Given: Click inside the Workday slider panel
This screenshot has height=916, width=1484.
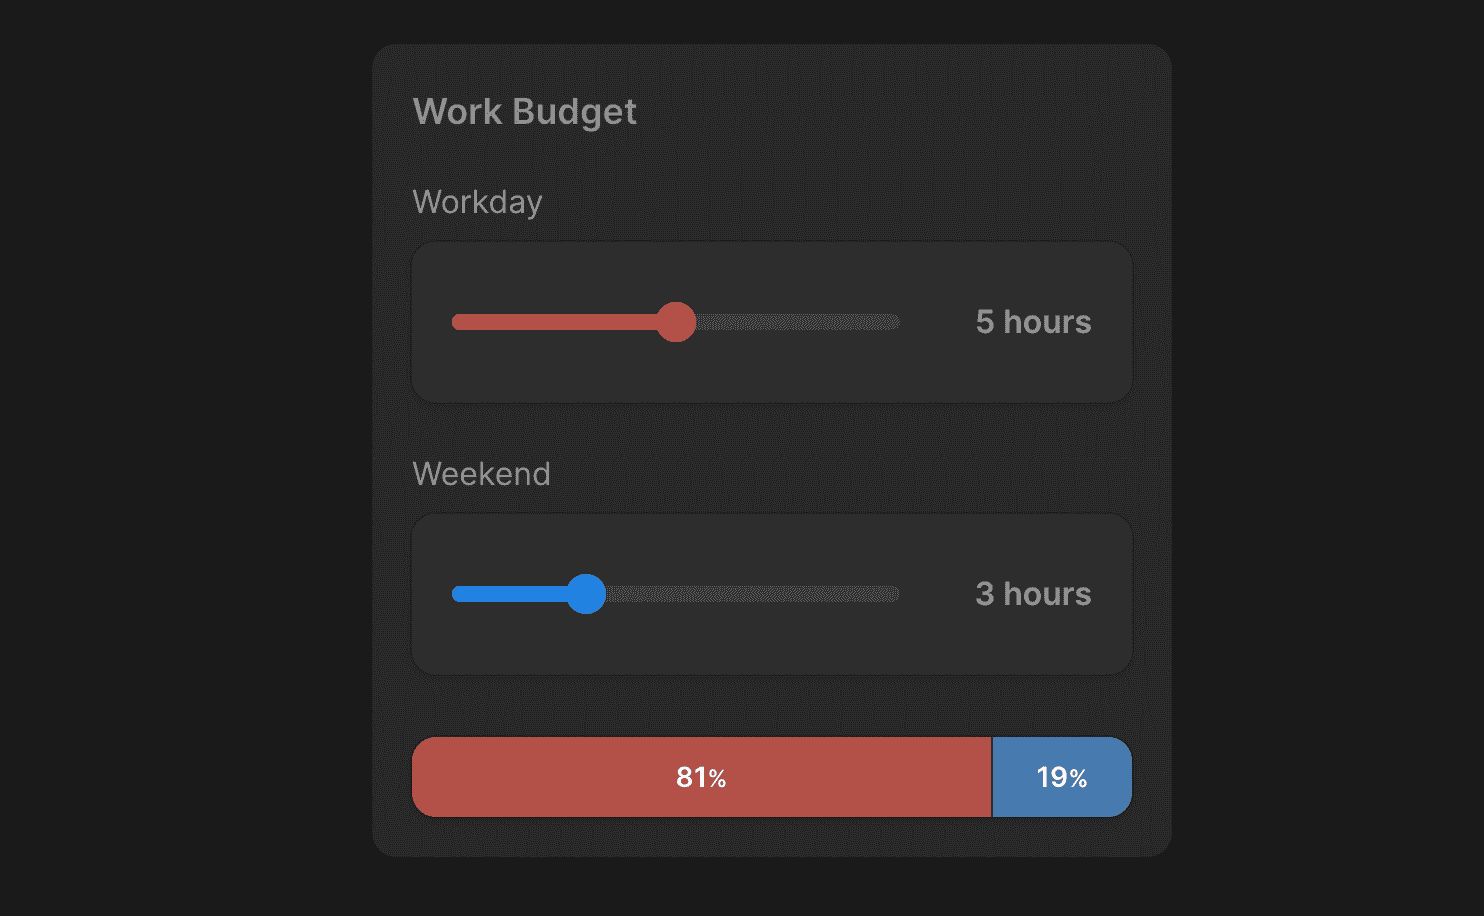Looking at the screenshot, I should 772,375.
